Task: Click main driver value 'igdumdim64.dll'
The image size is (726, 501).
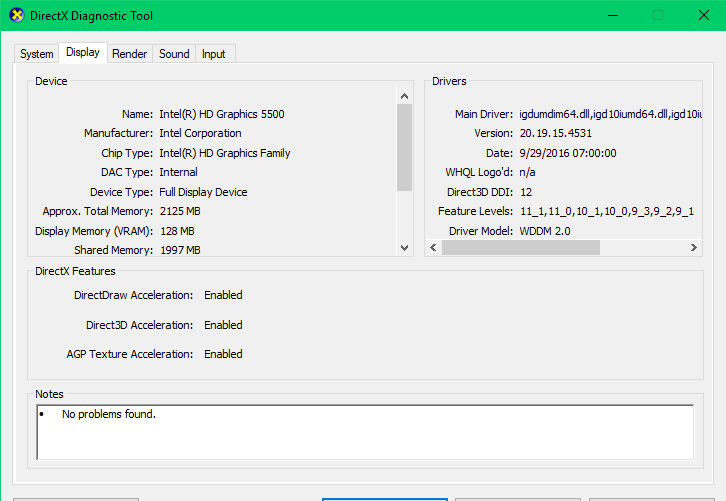Action: click(554, 114)
